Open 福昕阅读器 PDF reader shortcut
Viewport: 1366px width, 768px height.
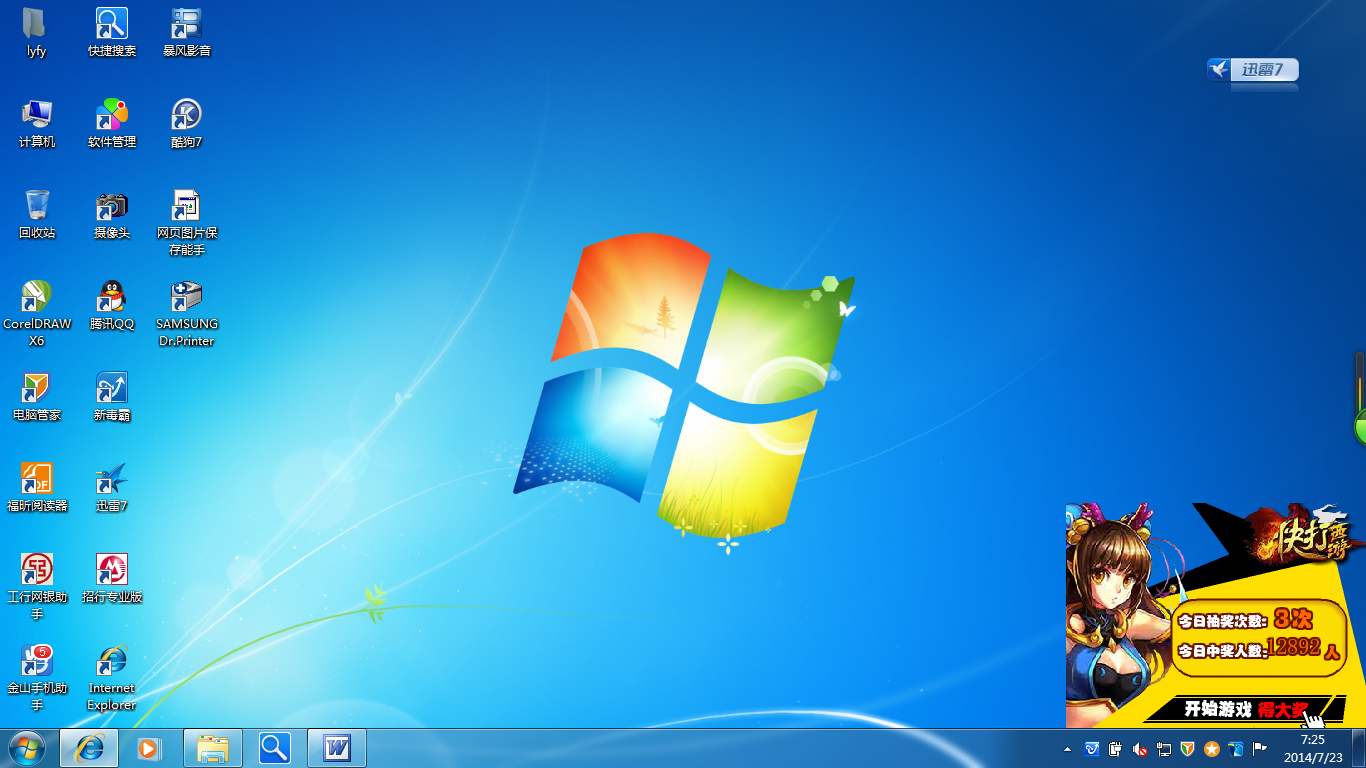coord(36,487)
